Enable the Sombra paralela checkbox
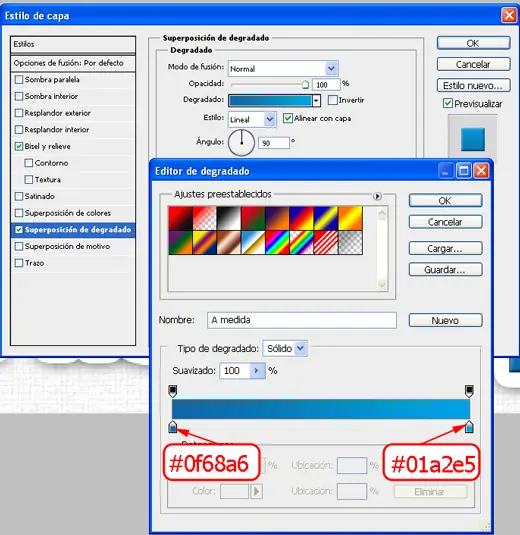The height and width of the screenshot is (535, 520). tap(19, 79)
